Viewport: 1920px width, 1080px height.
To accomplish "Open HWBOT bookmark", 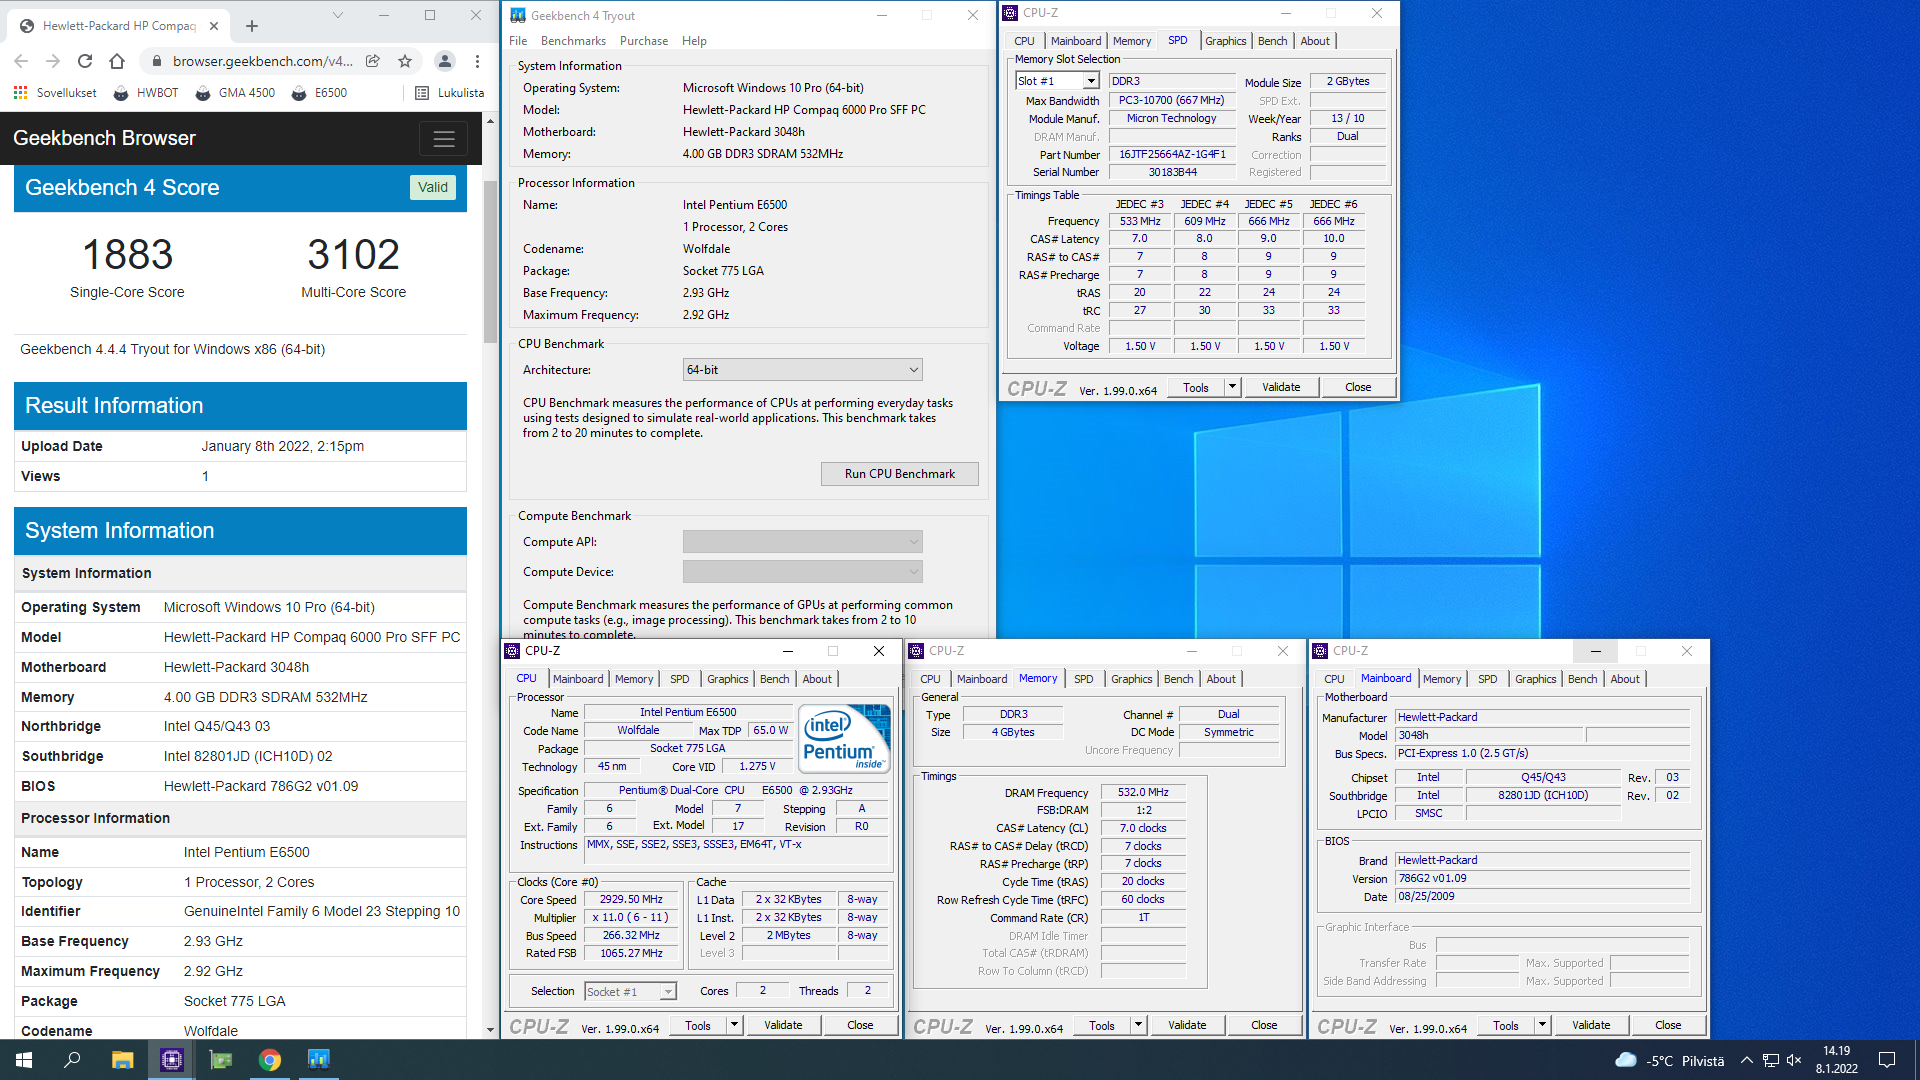I will 146,93.
